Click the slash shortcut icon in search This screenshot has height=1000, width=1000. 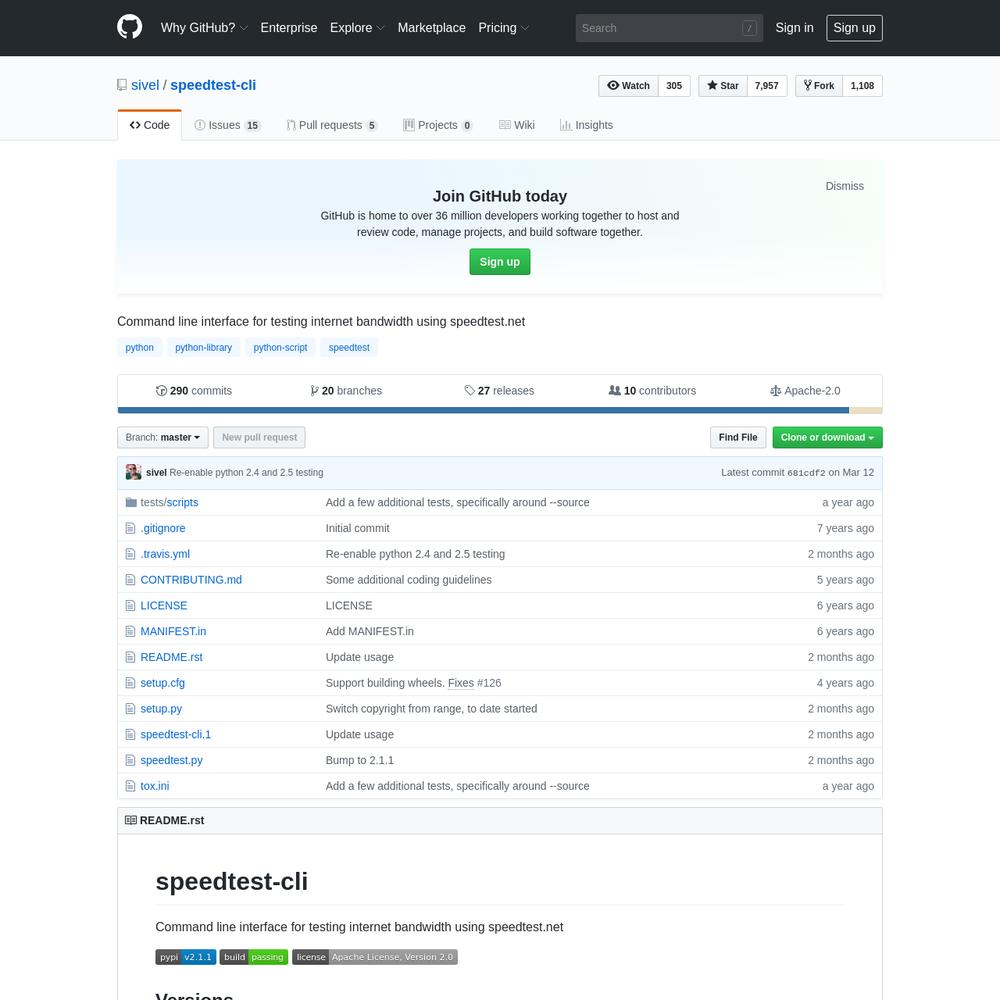point(749,28)
